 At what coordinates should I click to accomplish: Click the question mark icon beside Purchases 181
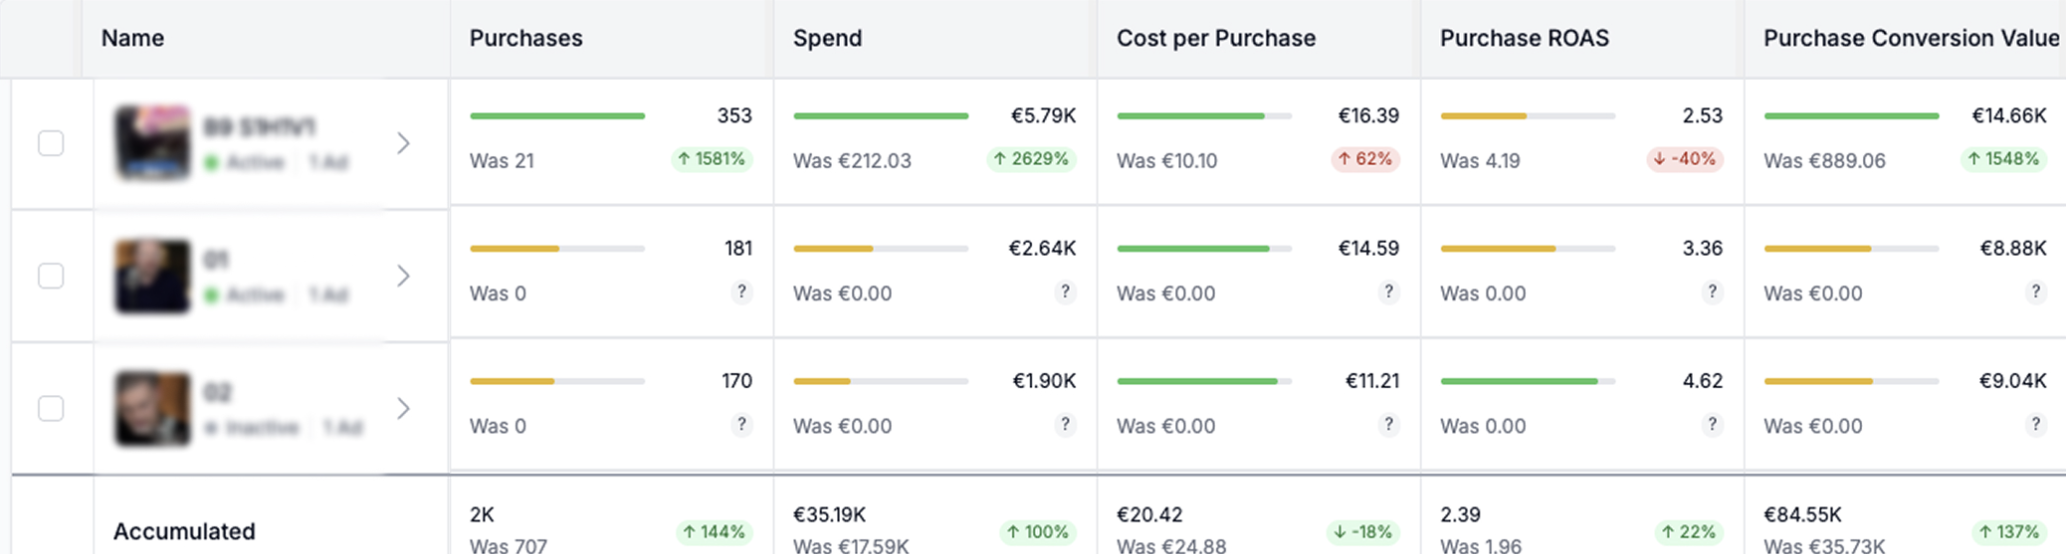(741, 292)
